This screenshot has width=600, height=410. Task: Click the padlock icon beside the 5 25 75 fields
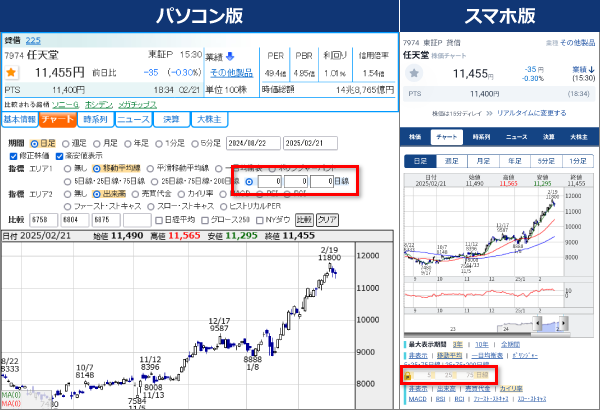point(408,376)
